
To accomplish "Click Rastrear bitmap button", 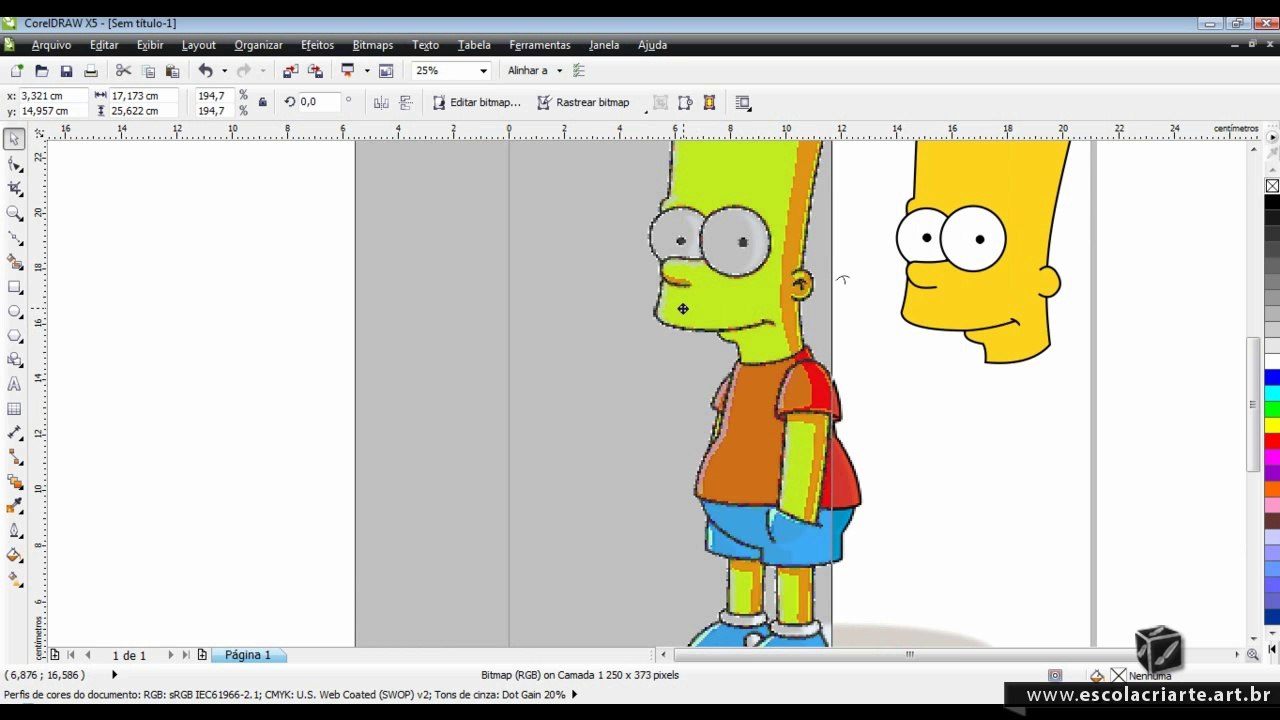I will click(x=583, y=102).
